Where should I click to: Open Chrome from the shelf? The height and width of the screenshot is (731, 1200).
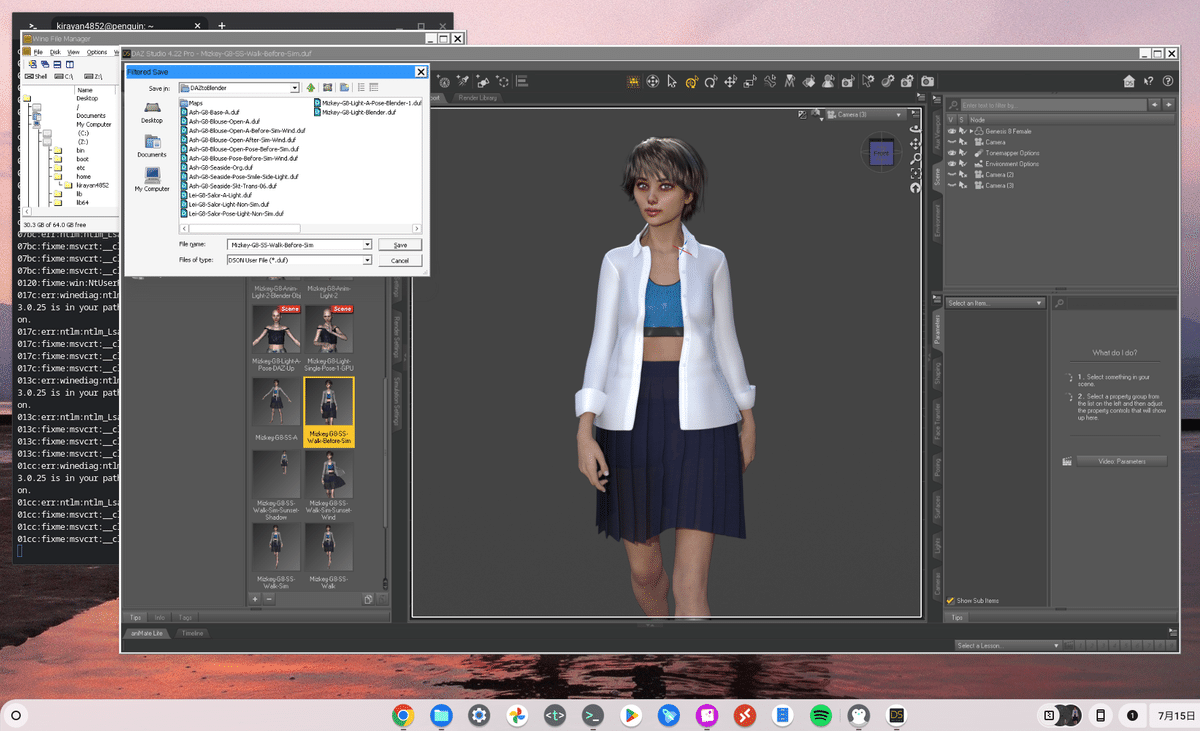404,715
